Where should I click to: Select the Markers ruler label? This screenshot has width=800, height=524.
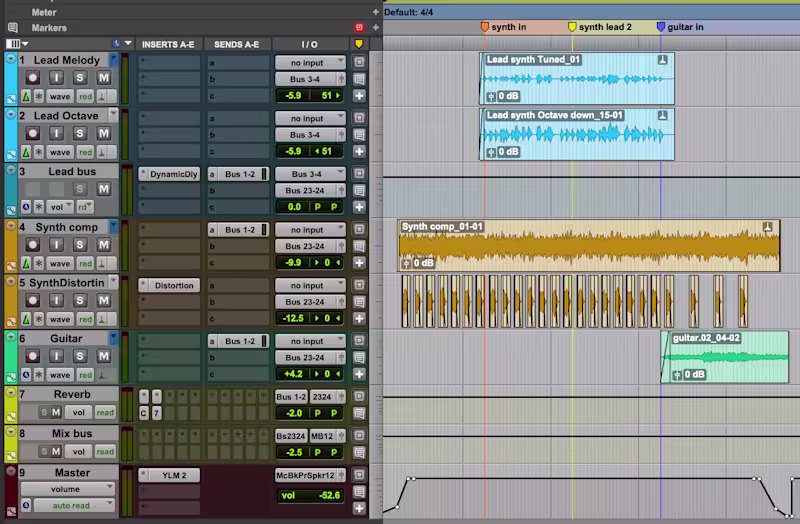tap(49, 28)
